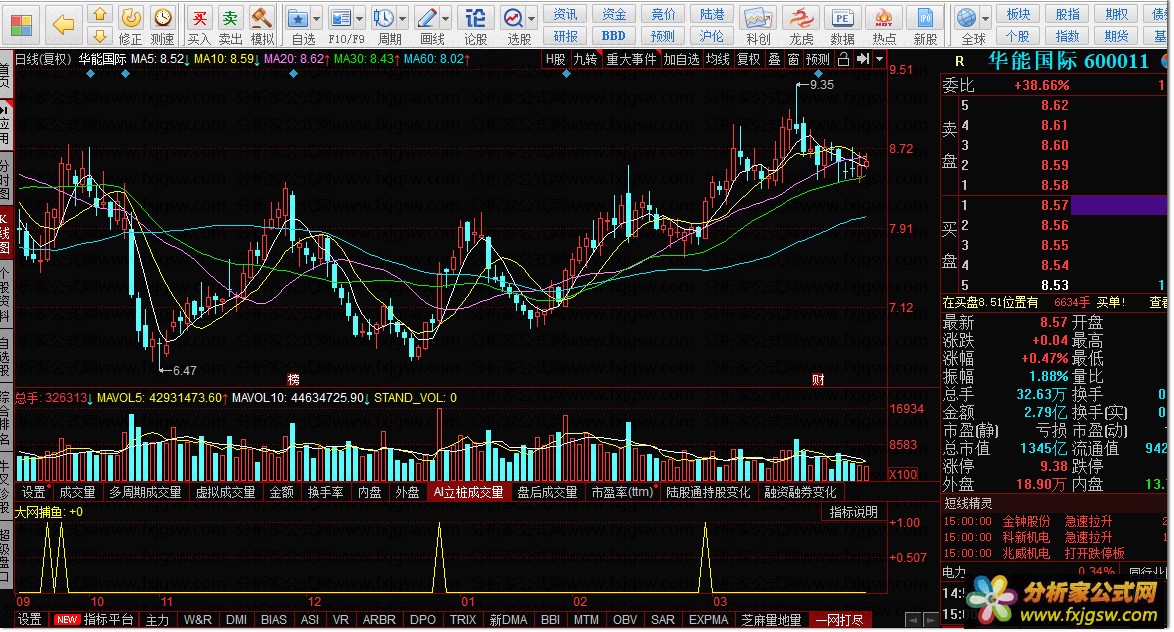The image size is (1174, 632).
Task: Click the left scroll arrow under the indicator tabs
Action: pyautogui.click(x=912, y=619)
